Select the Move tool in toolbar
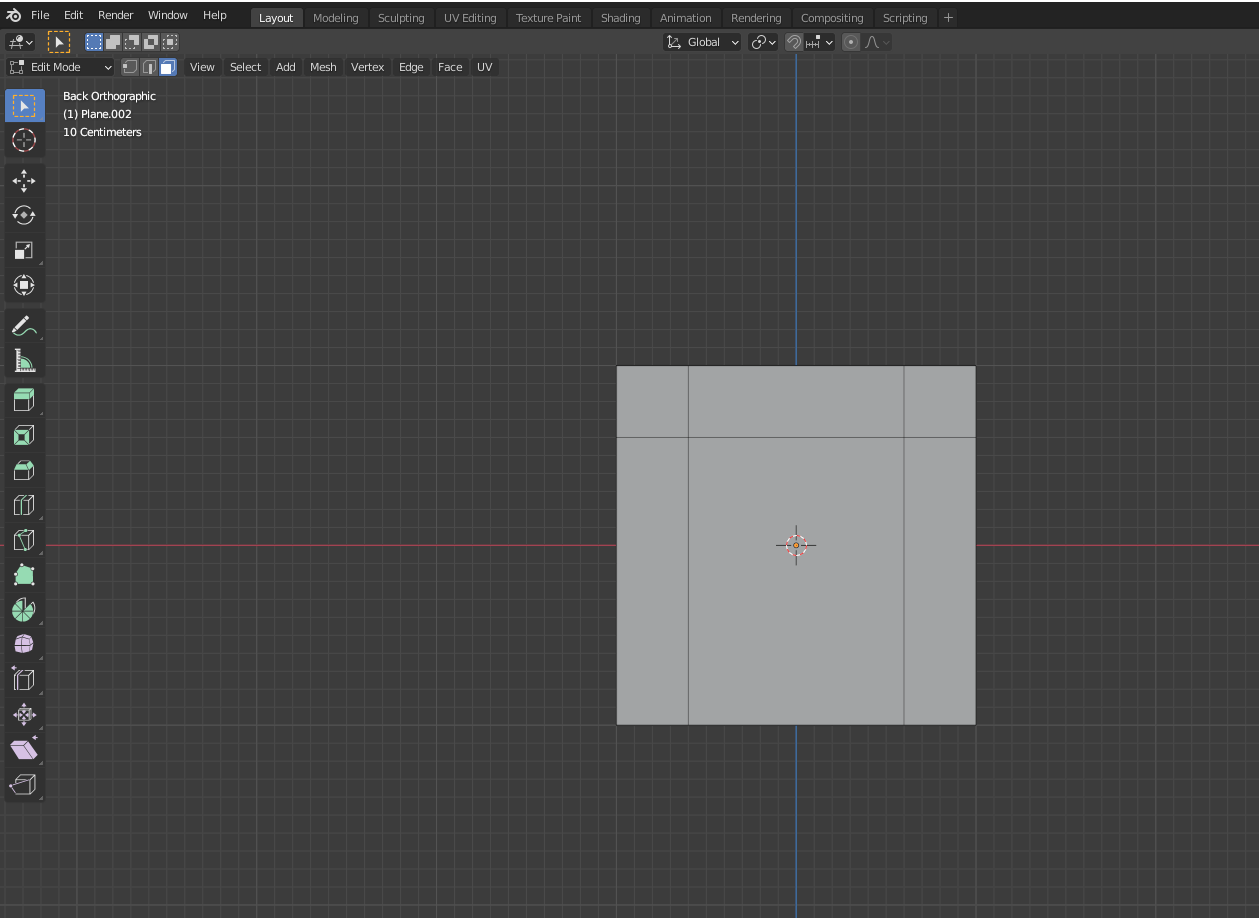 (x=24, y=180)
